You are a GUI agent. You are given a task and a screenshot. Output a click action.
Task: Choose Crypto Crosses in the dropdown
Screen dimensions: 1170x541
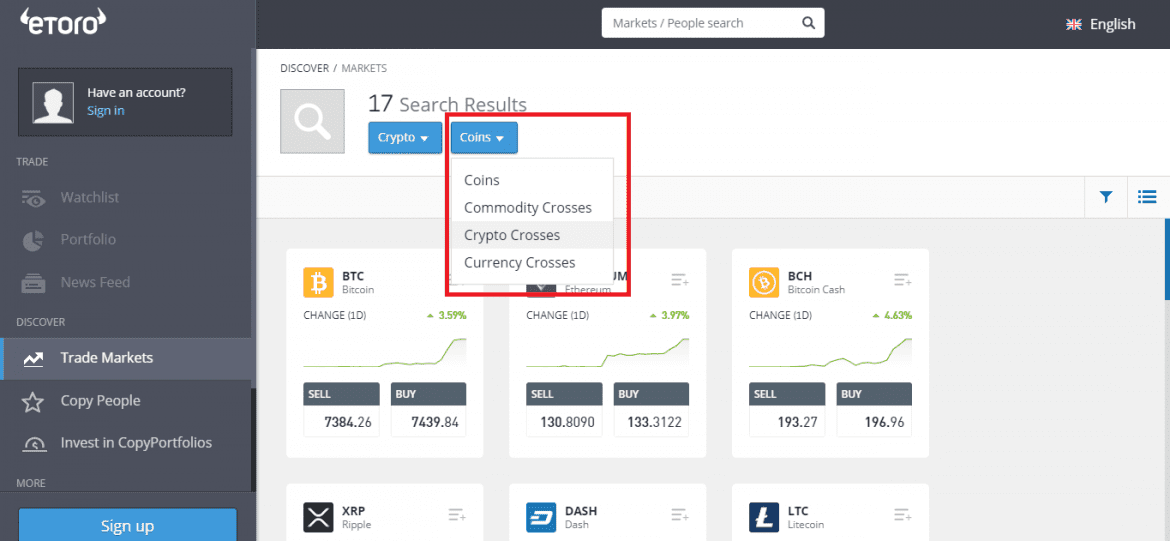click(532, 235)
